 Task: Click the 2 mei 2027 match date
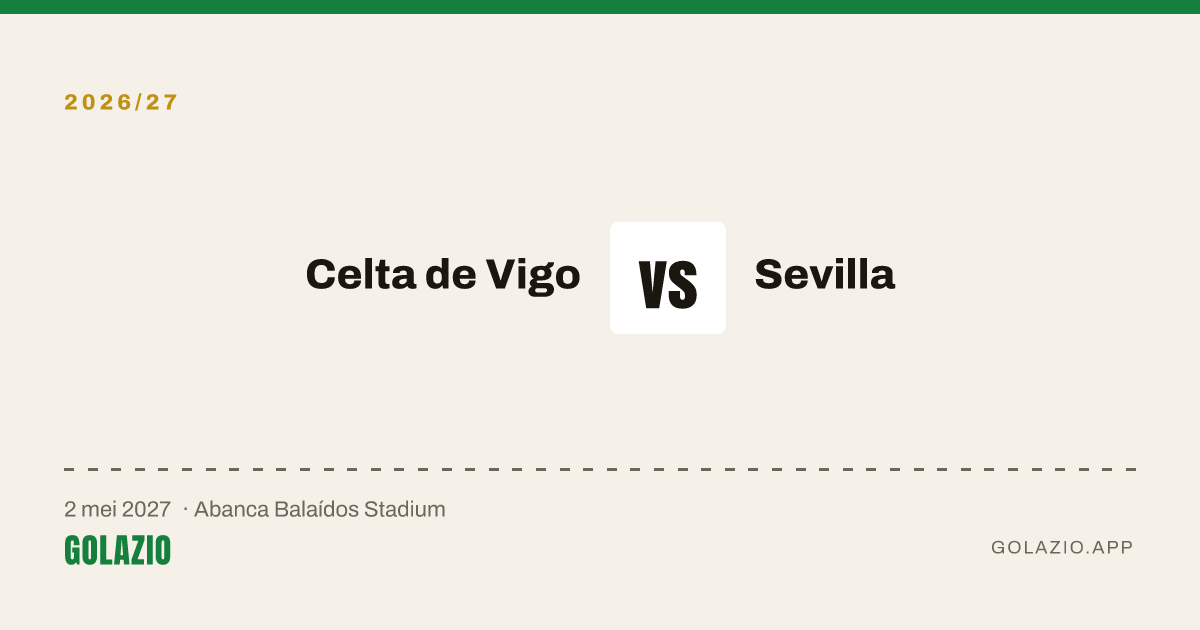pos(117,509)
